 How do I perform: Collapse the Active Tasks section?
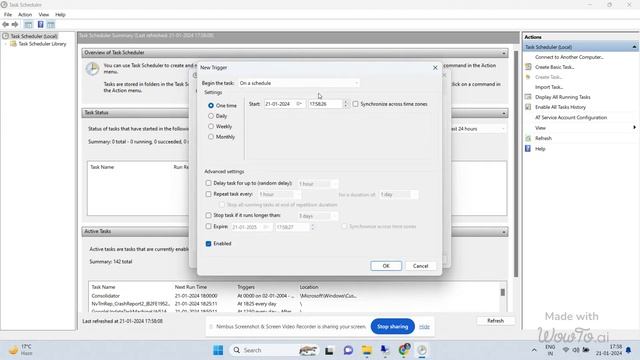504,232
